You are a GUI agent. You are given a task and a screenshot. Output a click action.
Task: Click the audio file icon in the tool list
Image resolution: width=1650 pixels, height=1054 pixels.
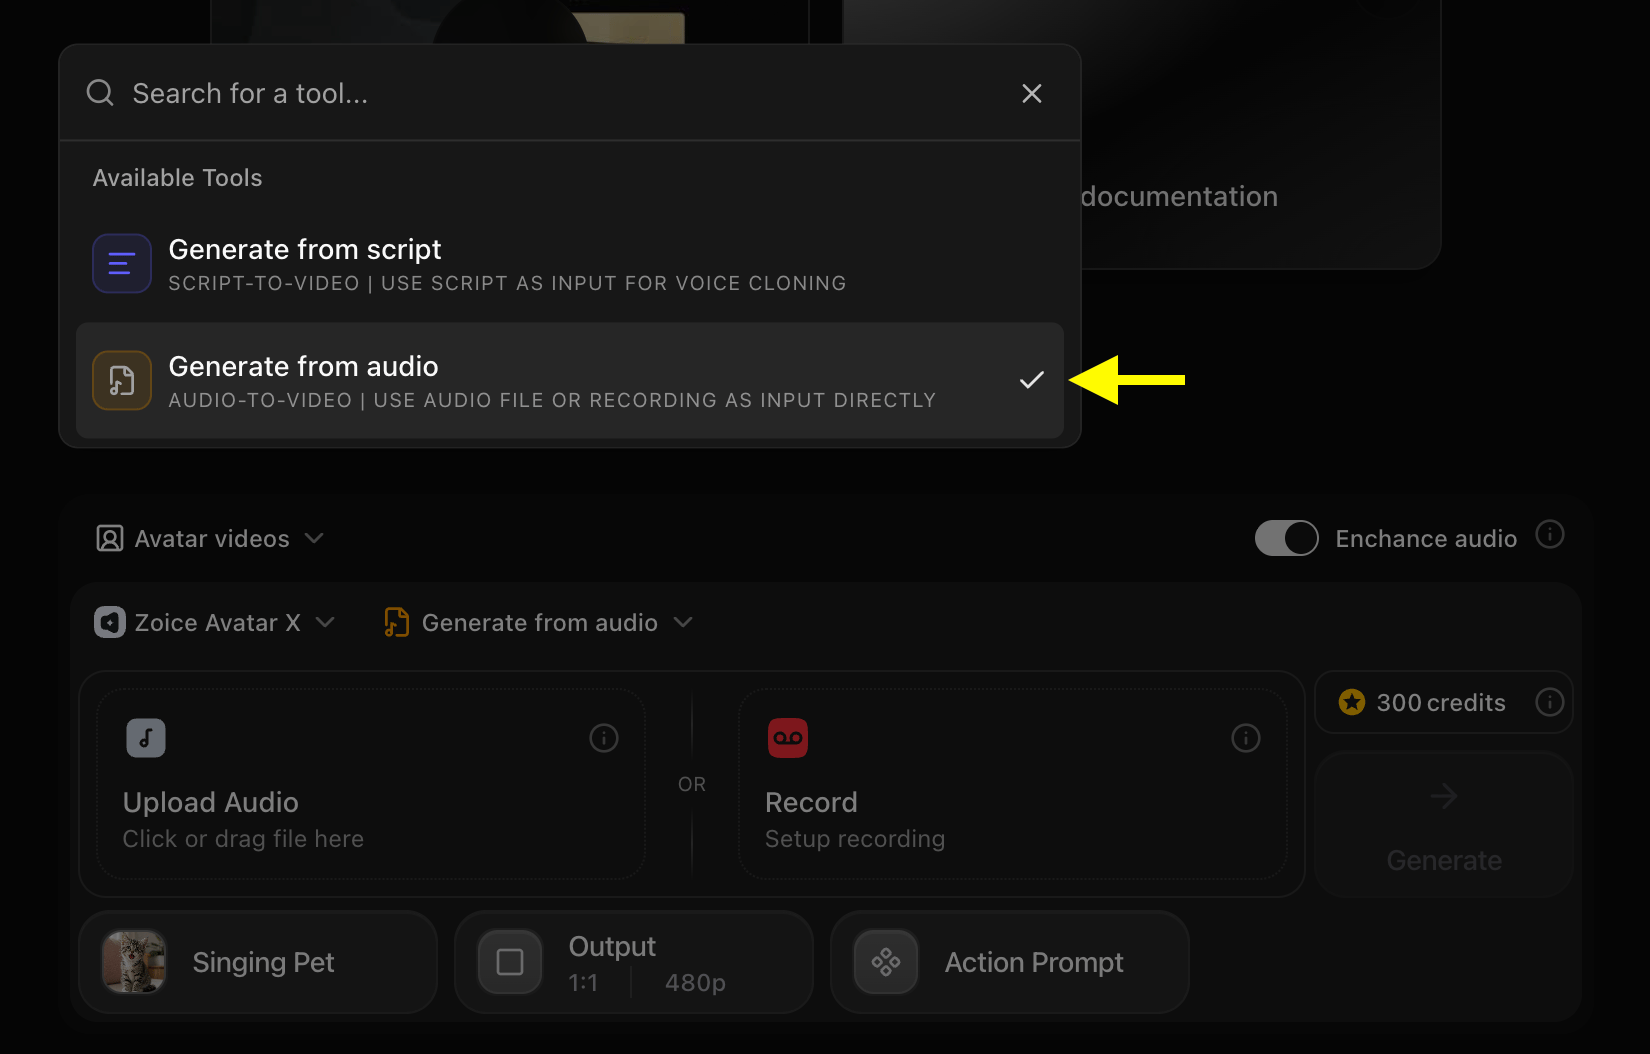coord(122,380)
